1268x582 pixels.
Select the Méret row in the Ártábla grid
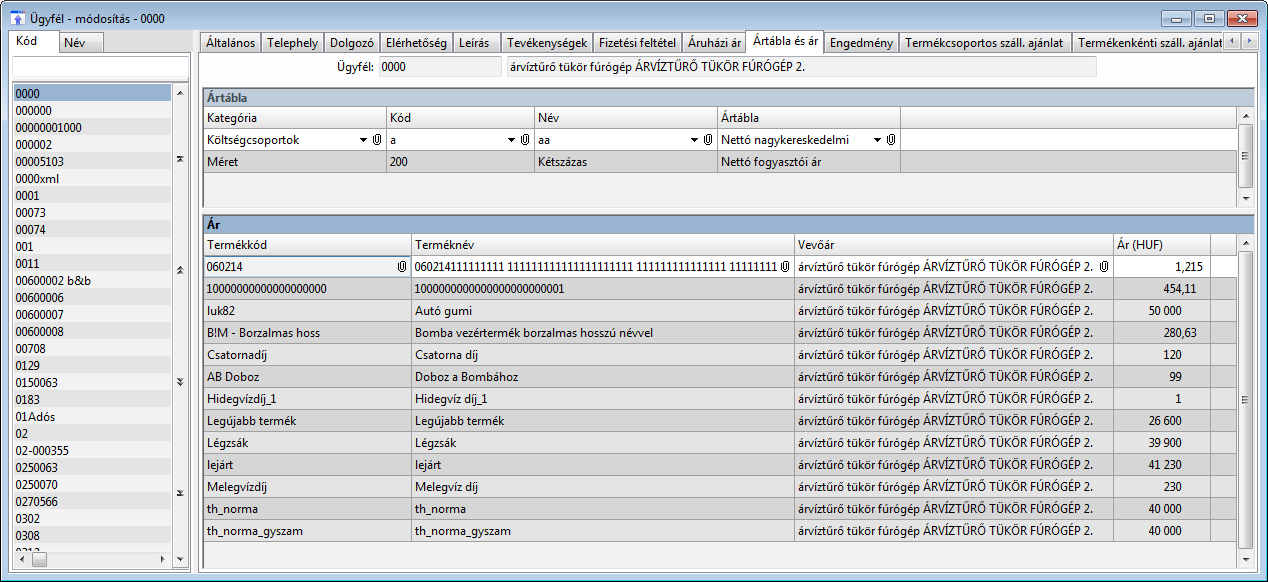pos(720,162)
